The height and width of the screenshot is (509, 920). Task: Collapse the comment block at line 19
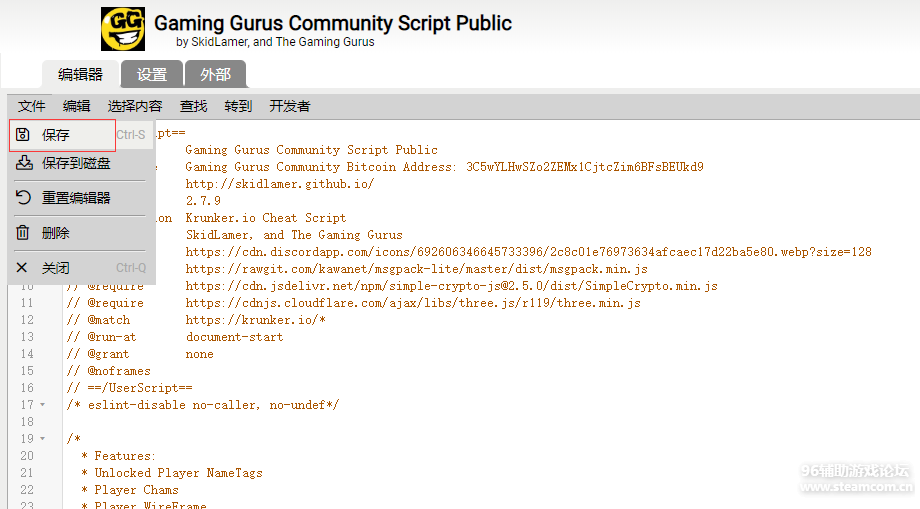tap(42, 439)
